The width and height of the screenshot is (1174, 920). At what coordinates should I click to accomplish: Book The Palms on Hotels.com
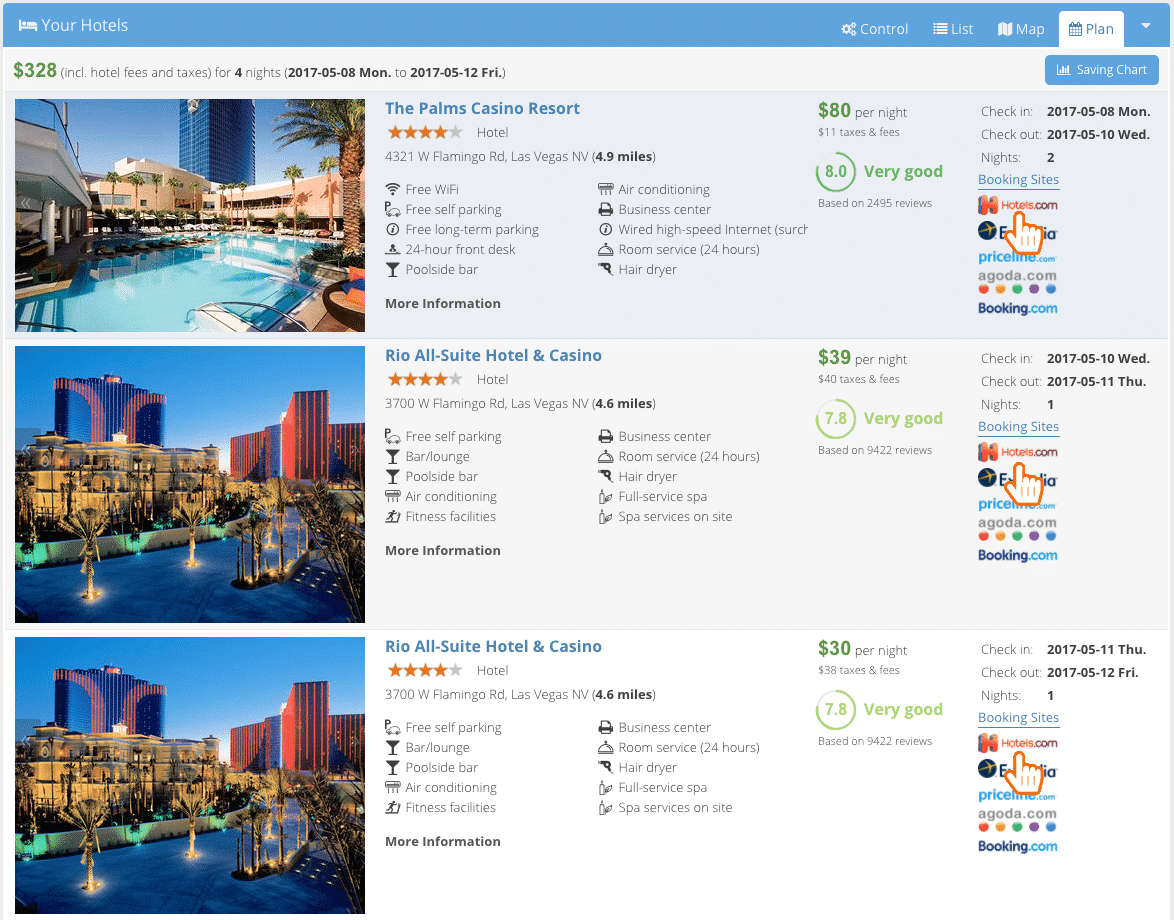1018,205
